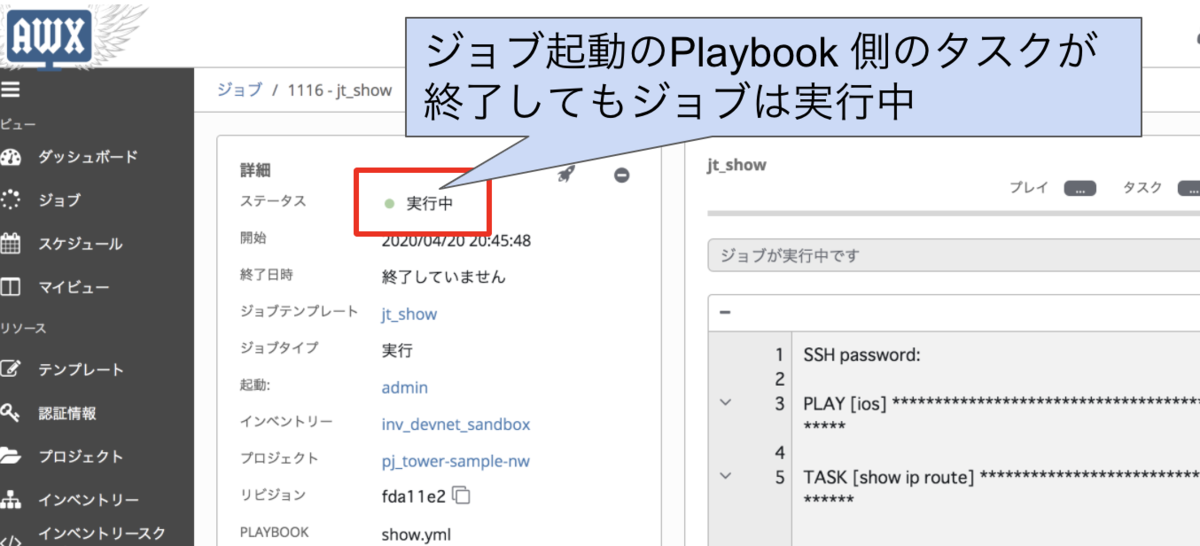Open スケジュール via its calendar icon
The image size is (1200, 546).
[11, 244]
